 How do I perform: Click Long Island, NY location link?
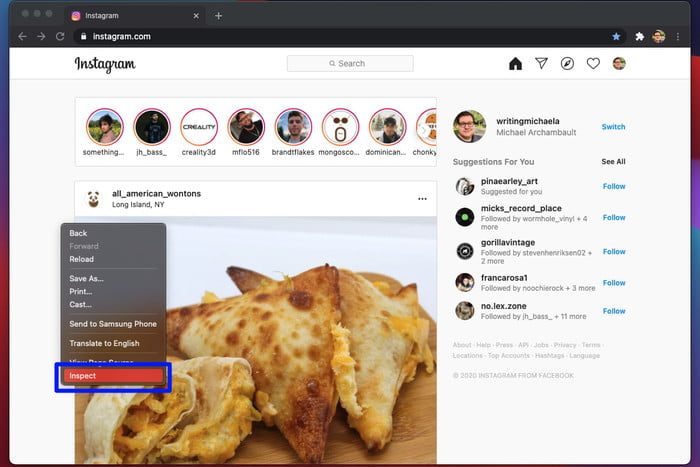(x=138, y=204)
